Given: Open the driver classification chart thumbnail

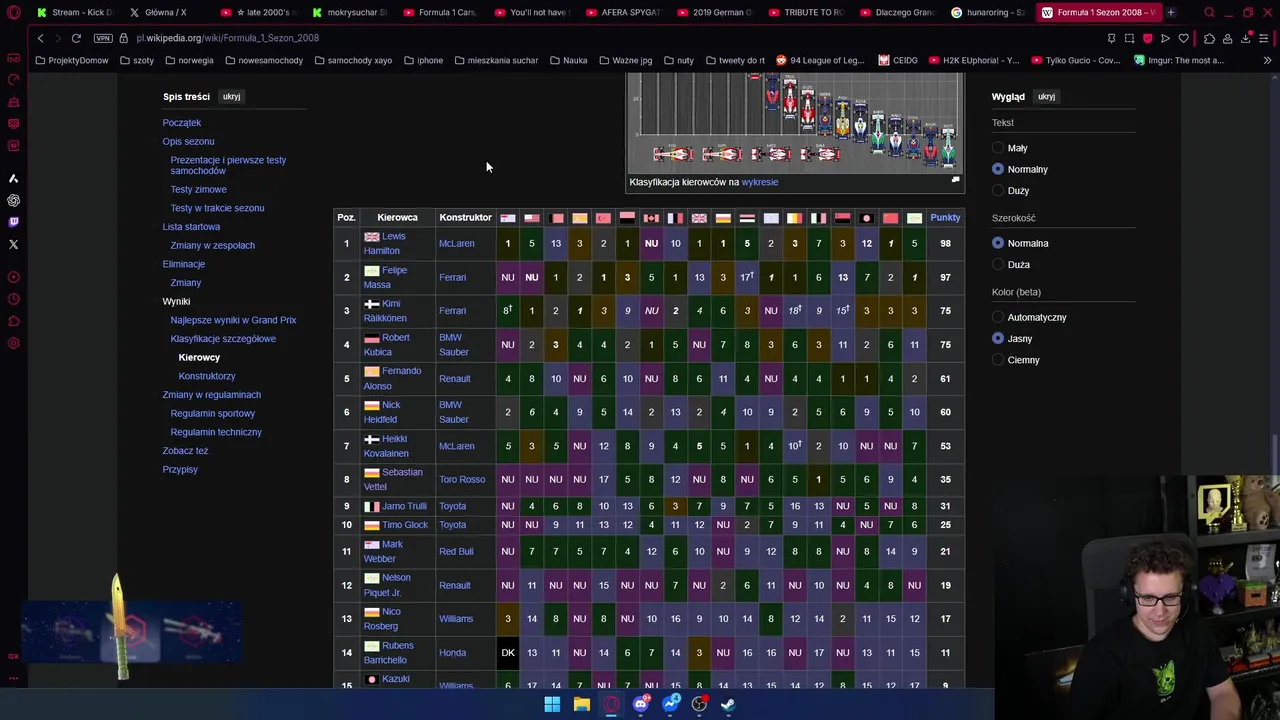Looking at the screenshot, I should [x=795, y=121].
